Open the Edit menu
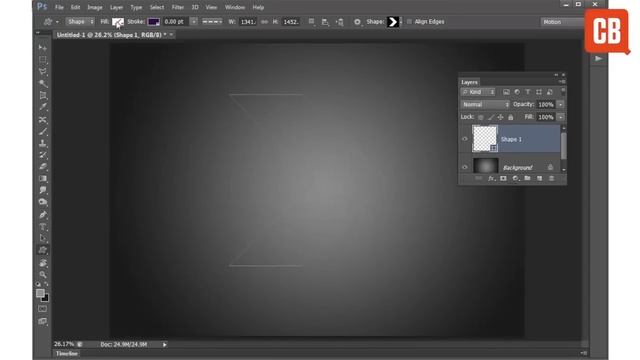The width and height of the screenshot is (640, 360). pos(76,7)
